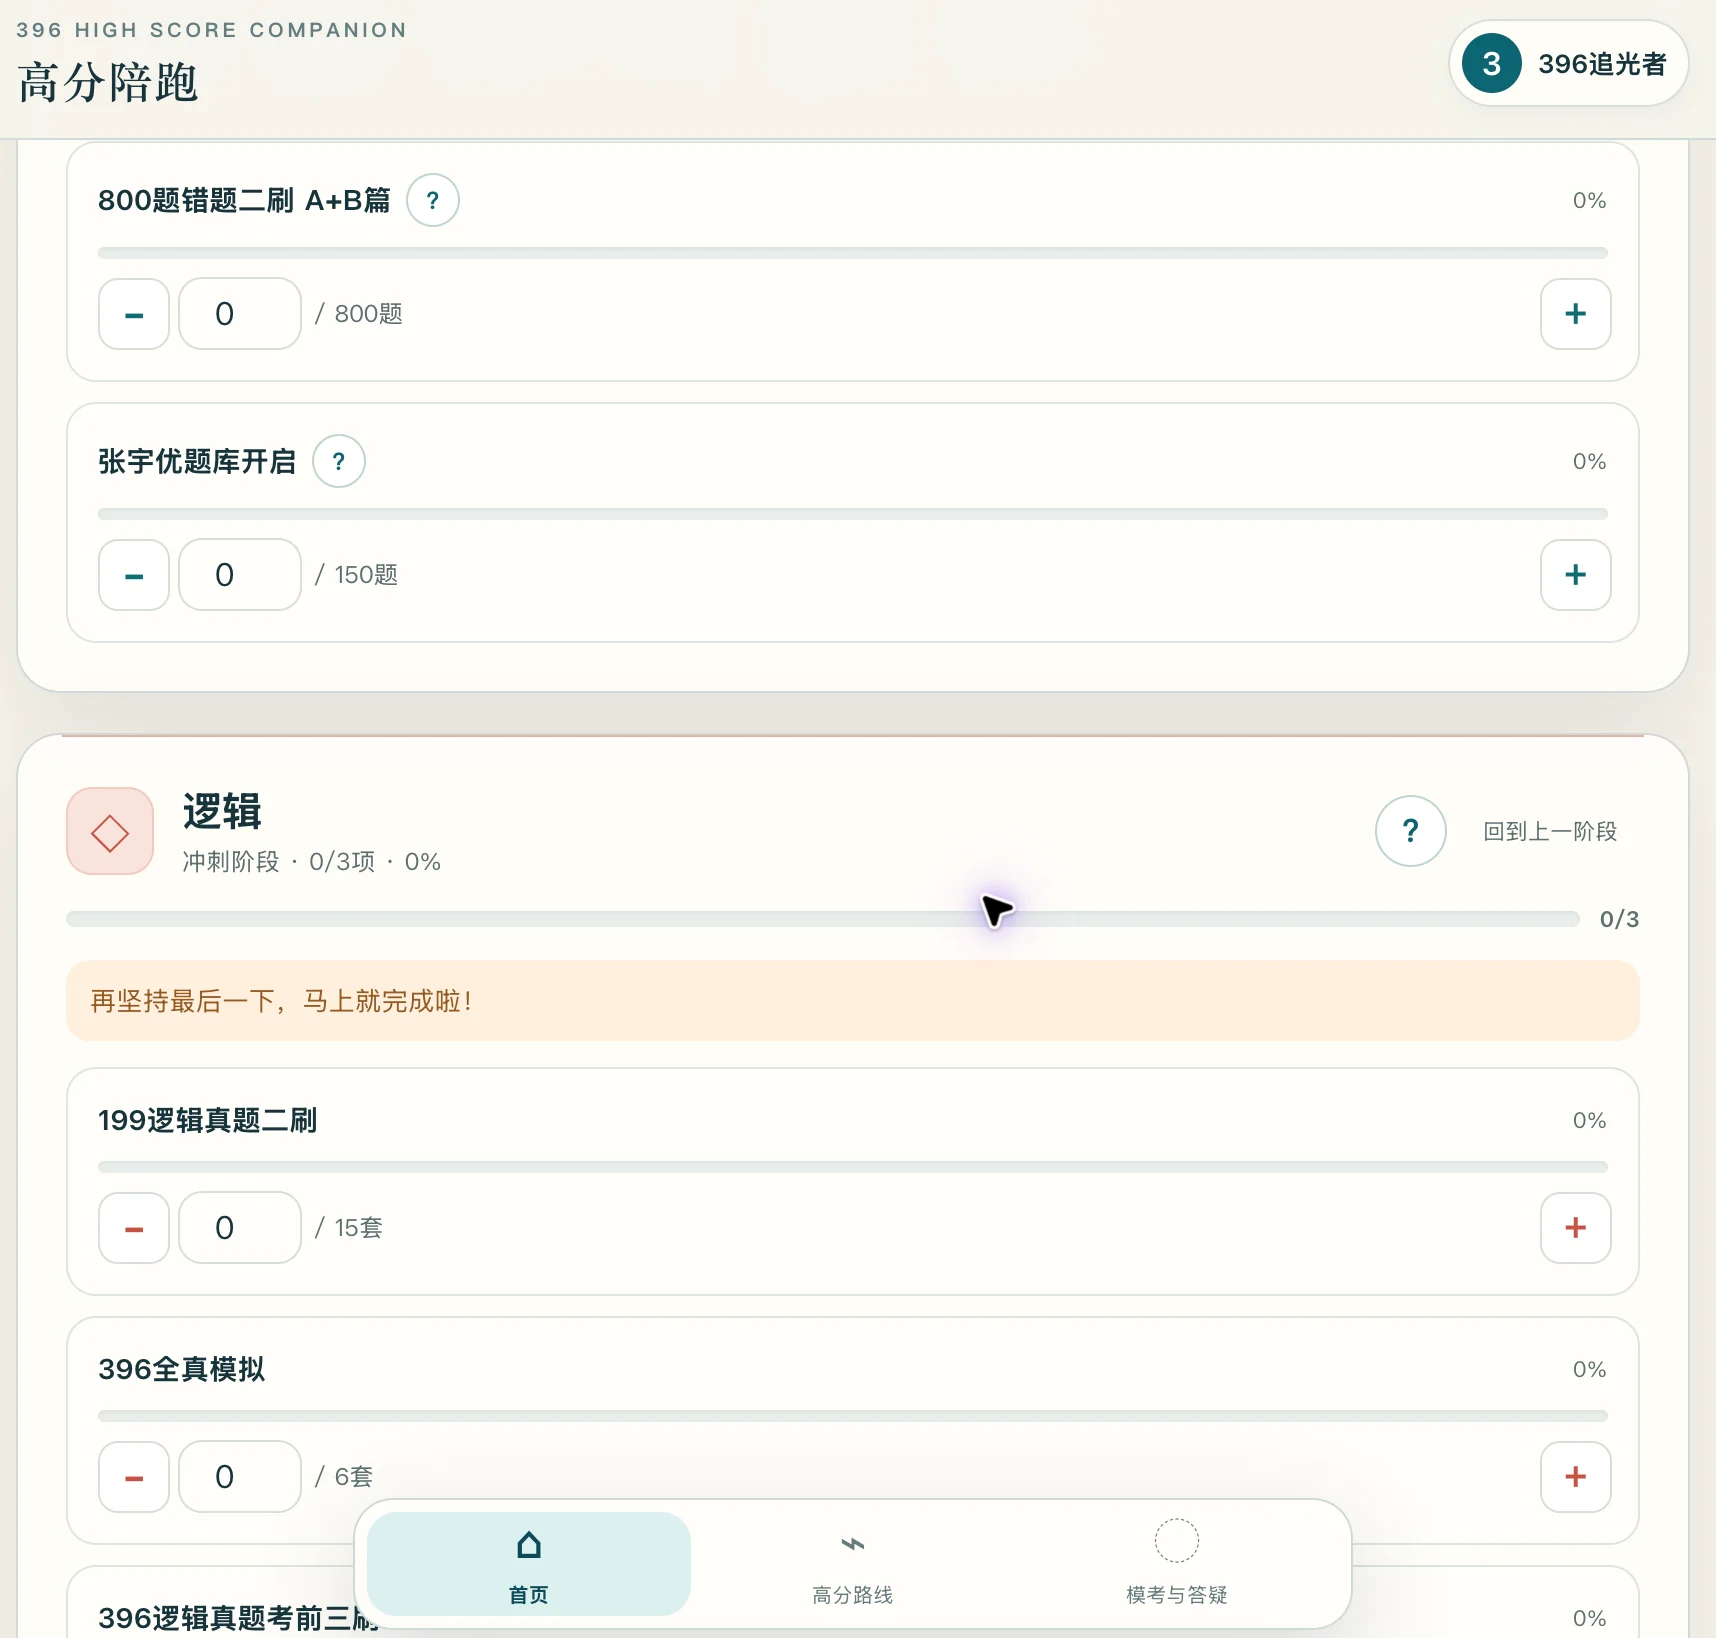Click the 199逻辑真题二刷 progress bar
Viewport: 1716px width, 1638px height.
pyautogui.click(x=853, y=1167)
